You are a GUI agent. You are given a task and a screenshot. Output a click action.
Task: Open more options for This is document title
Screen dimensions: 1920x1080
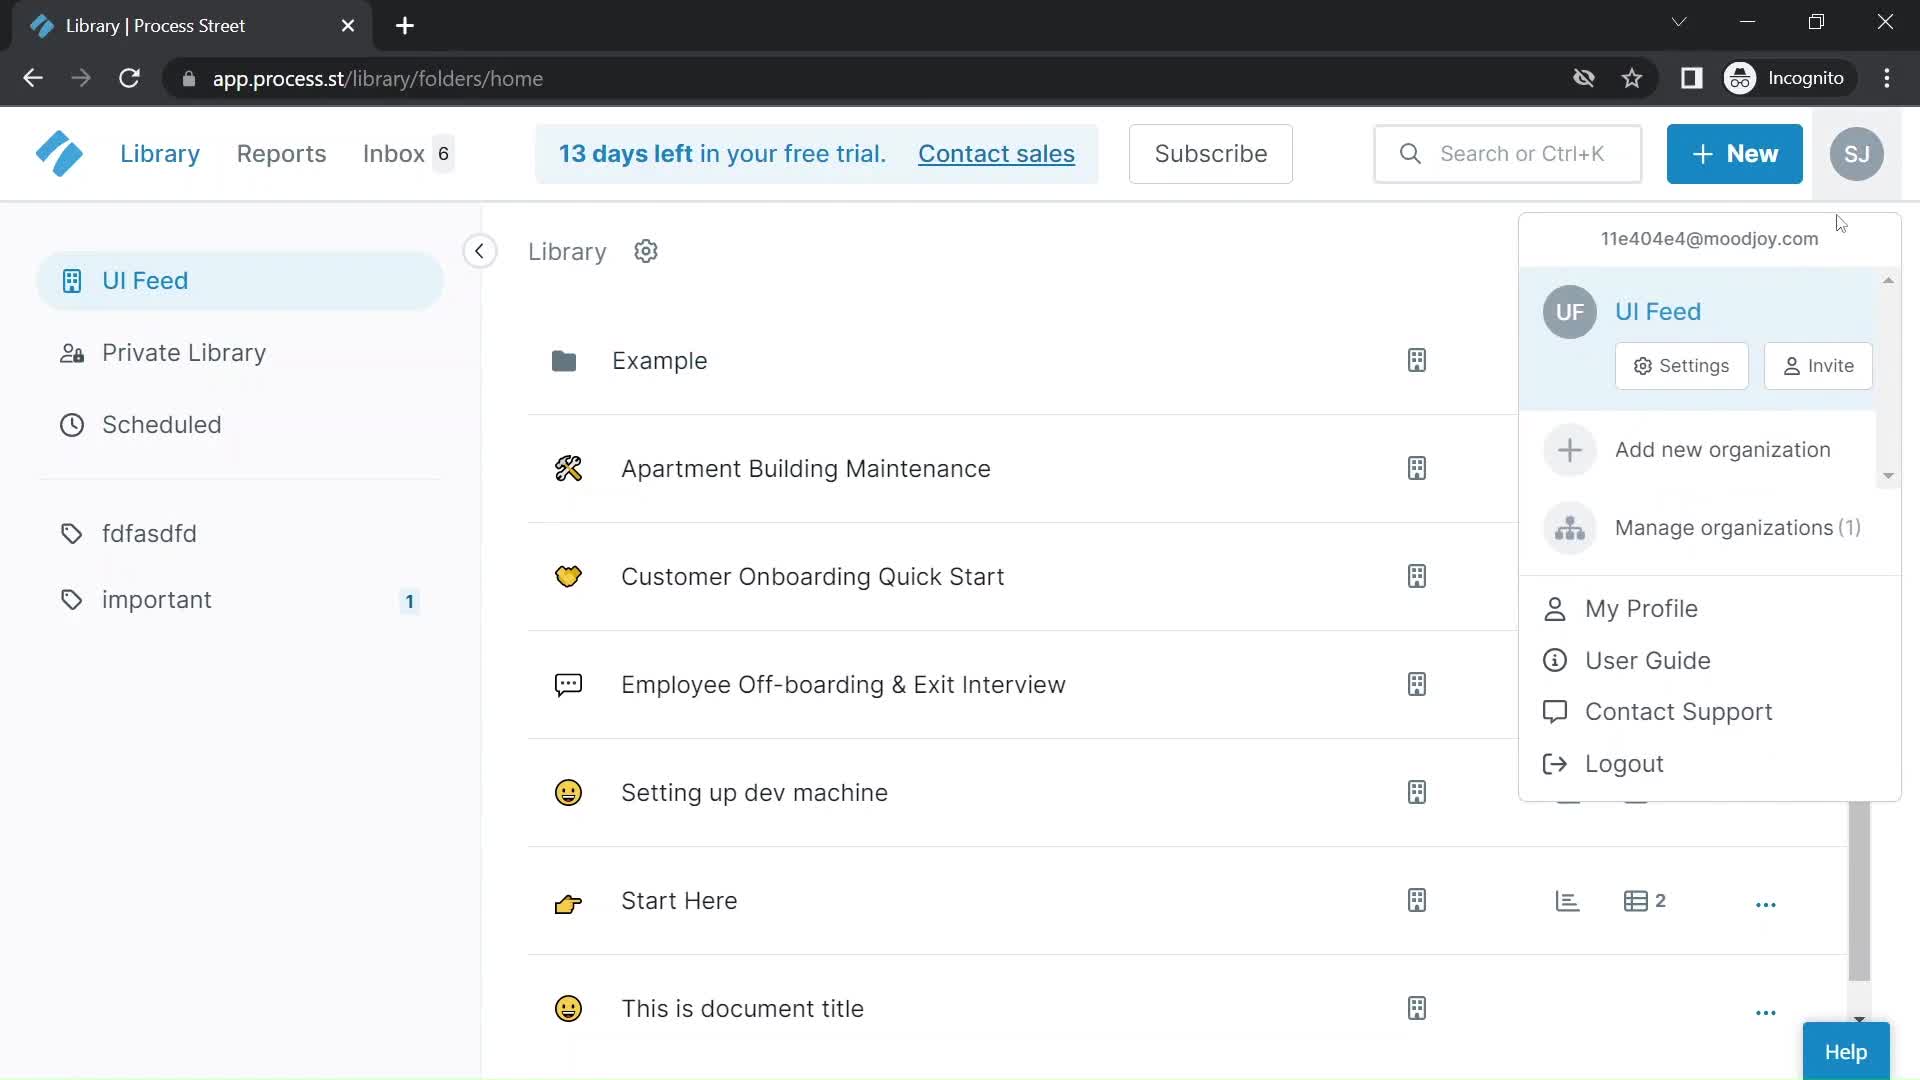1766,1012
